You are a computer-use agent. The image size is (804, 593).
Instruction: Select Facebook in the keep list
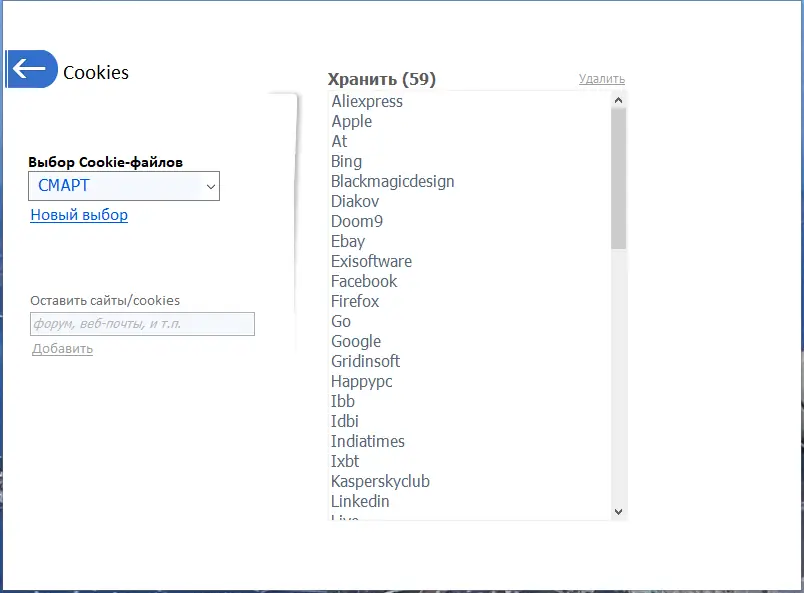click(x=364, y=282)
